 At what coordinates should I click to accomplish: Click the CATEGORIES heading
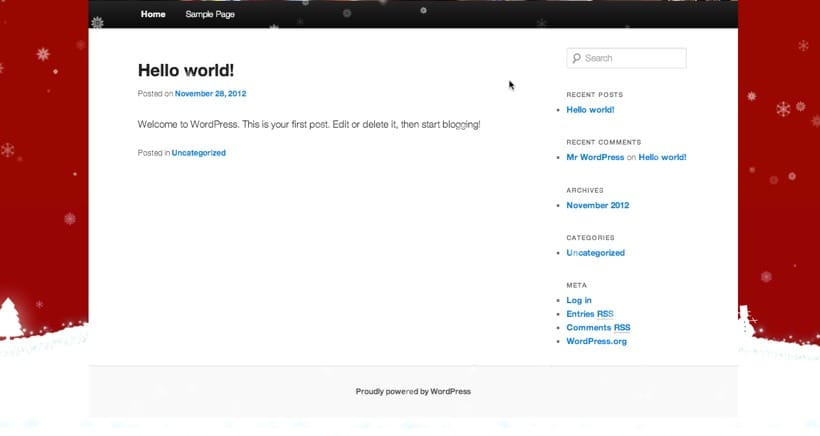click(590, 238)
